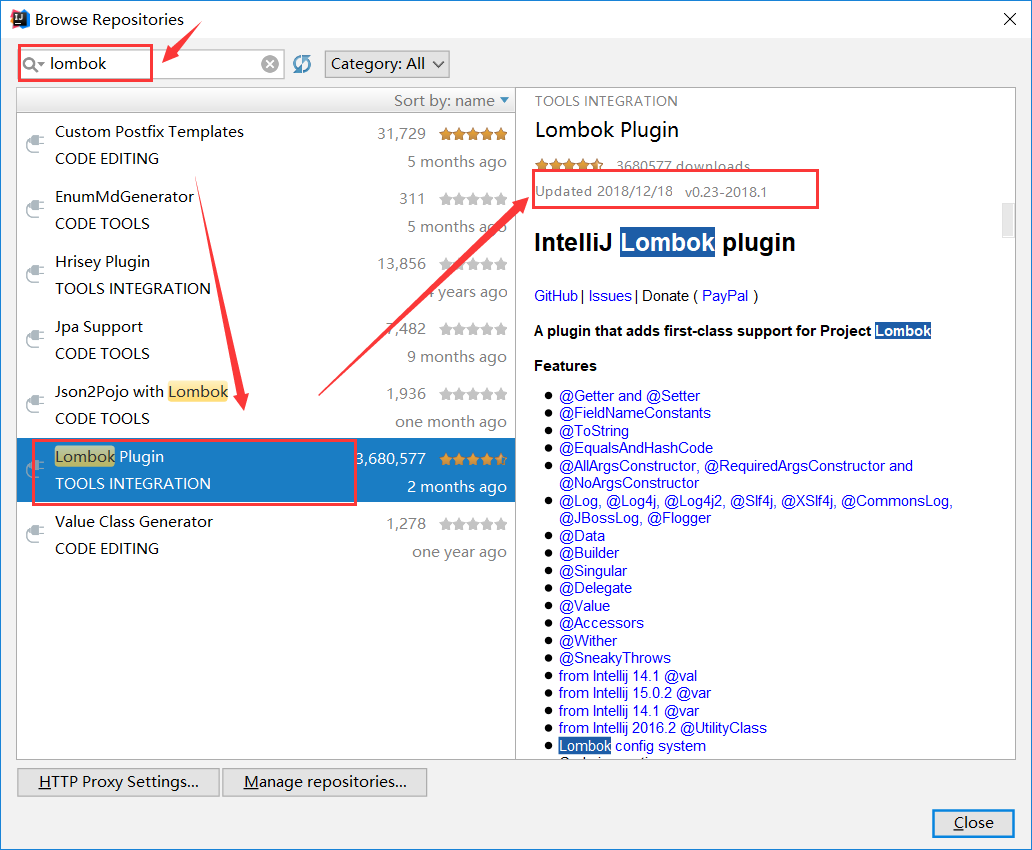1032x850 pixels.
Task: Open the @EqualsAndHashCode link
Action: pos(636,448)
